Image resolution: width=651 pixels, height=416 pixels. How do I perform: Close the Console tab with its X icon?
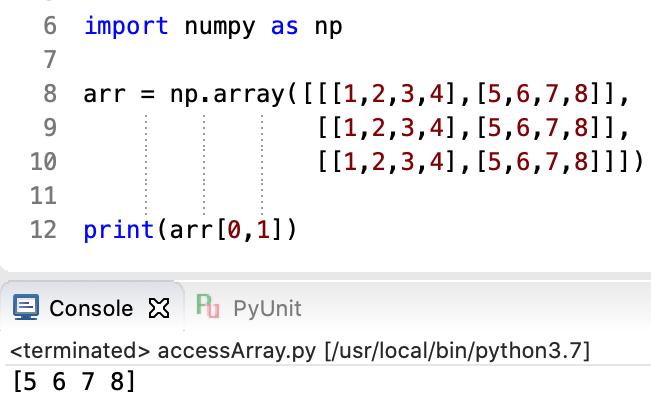(x=158, y=308)
